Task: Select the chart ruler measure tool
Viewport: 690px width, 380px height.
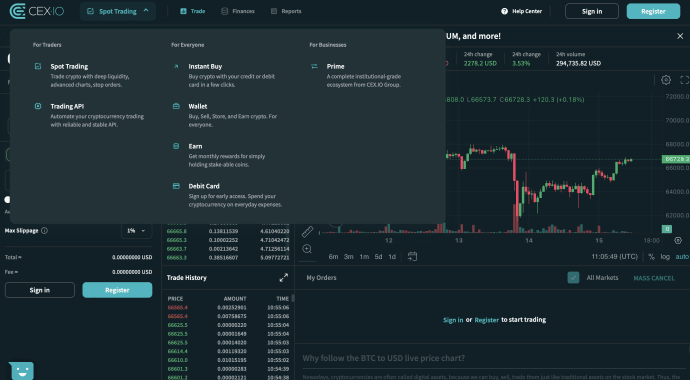Action: click(307, 232)
